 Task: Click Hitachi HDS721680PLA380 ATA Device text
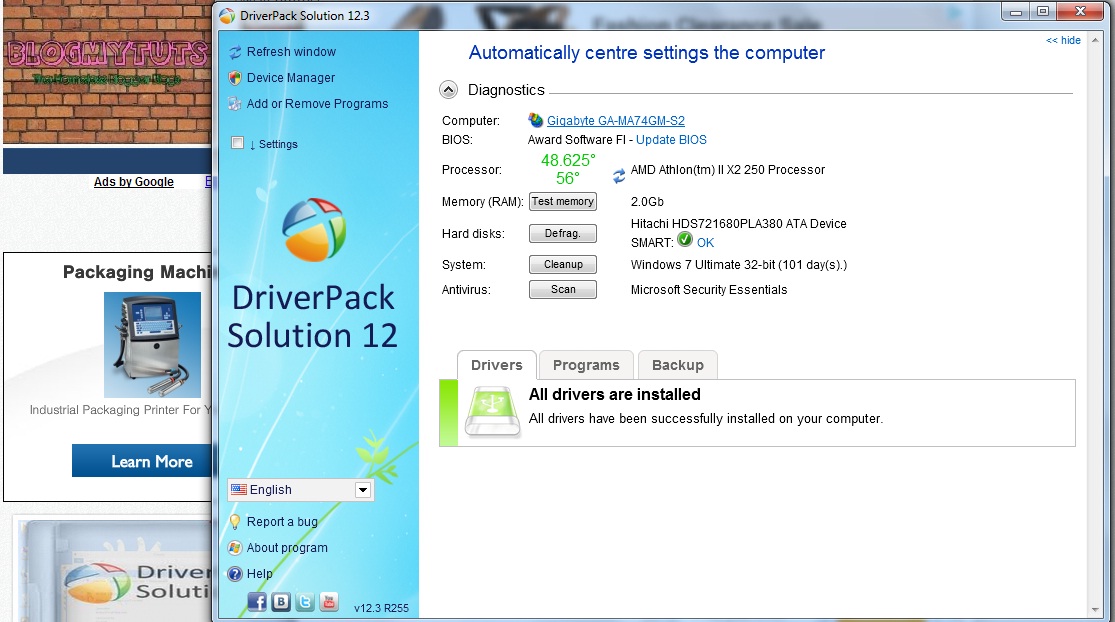point(738,224)
